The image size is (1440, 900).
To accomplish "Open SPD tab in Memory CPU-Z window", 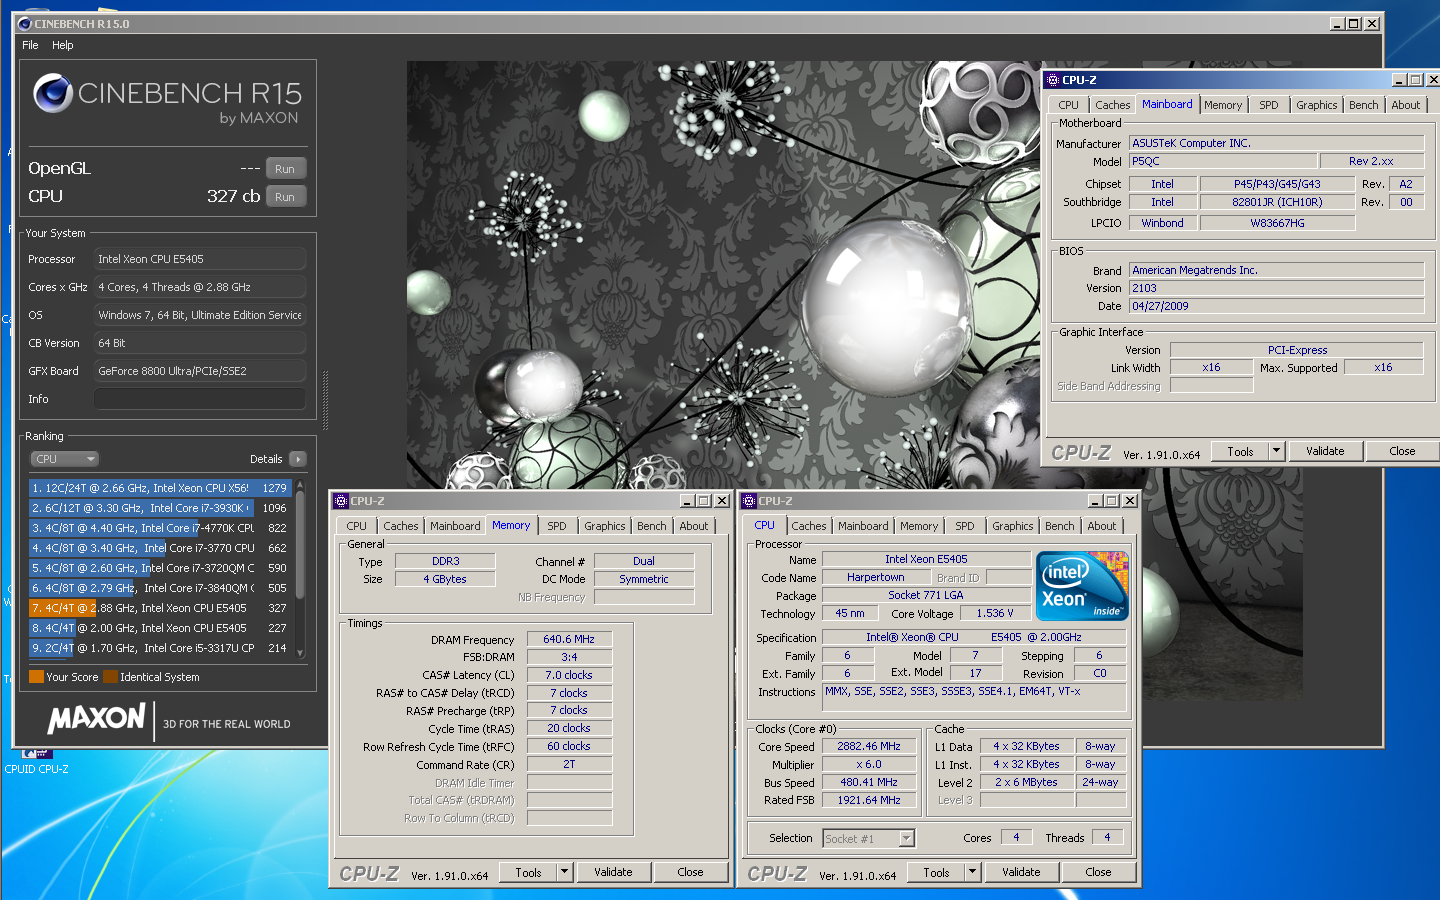I will click(x=556, y=526).
